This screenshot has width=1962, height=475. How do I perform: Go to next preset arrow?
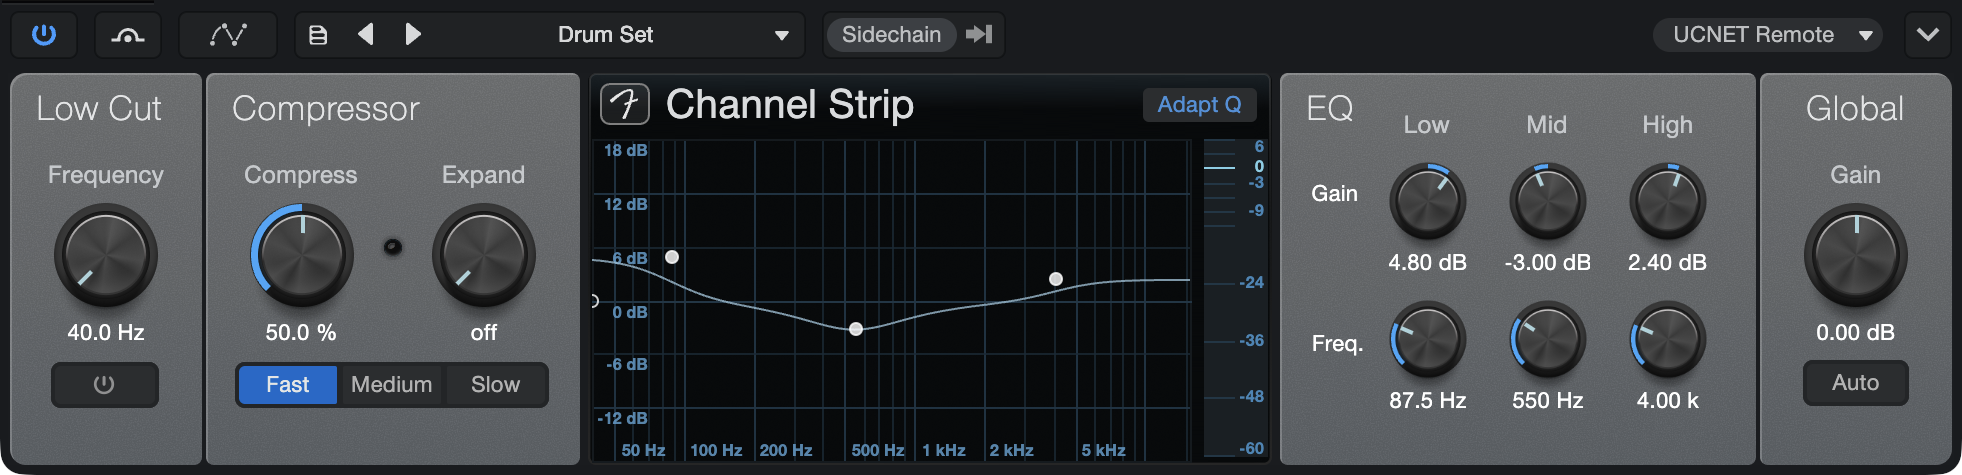point(412,35)
